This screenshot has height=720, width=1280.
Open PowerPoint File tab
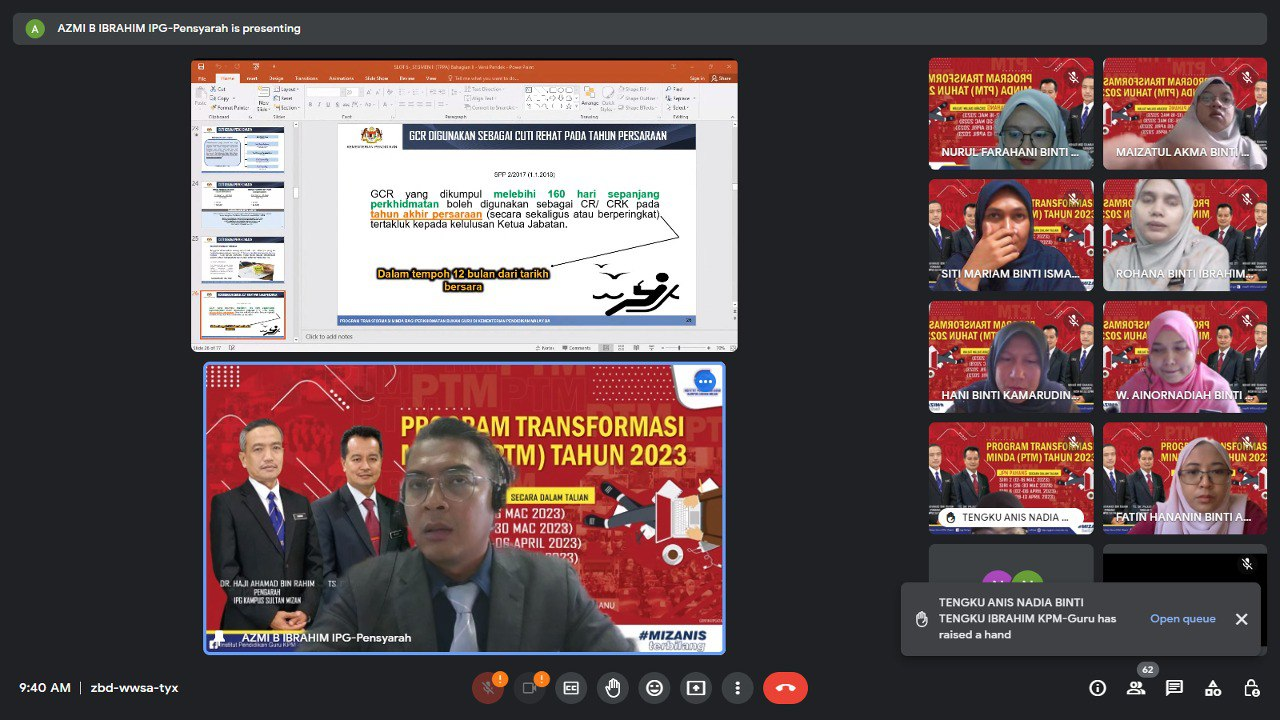[202, 78]
